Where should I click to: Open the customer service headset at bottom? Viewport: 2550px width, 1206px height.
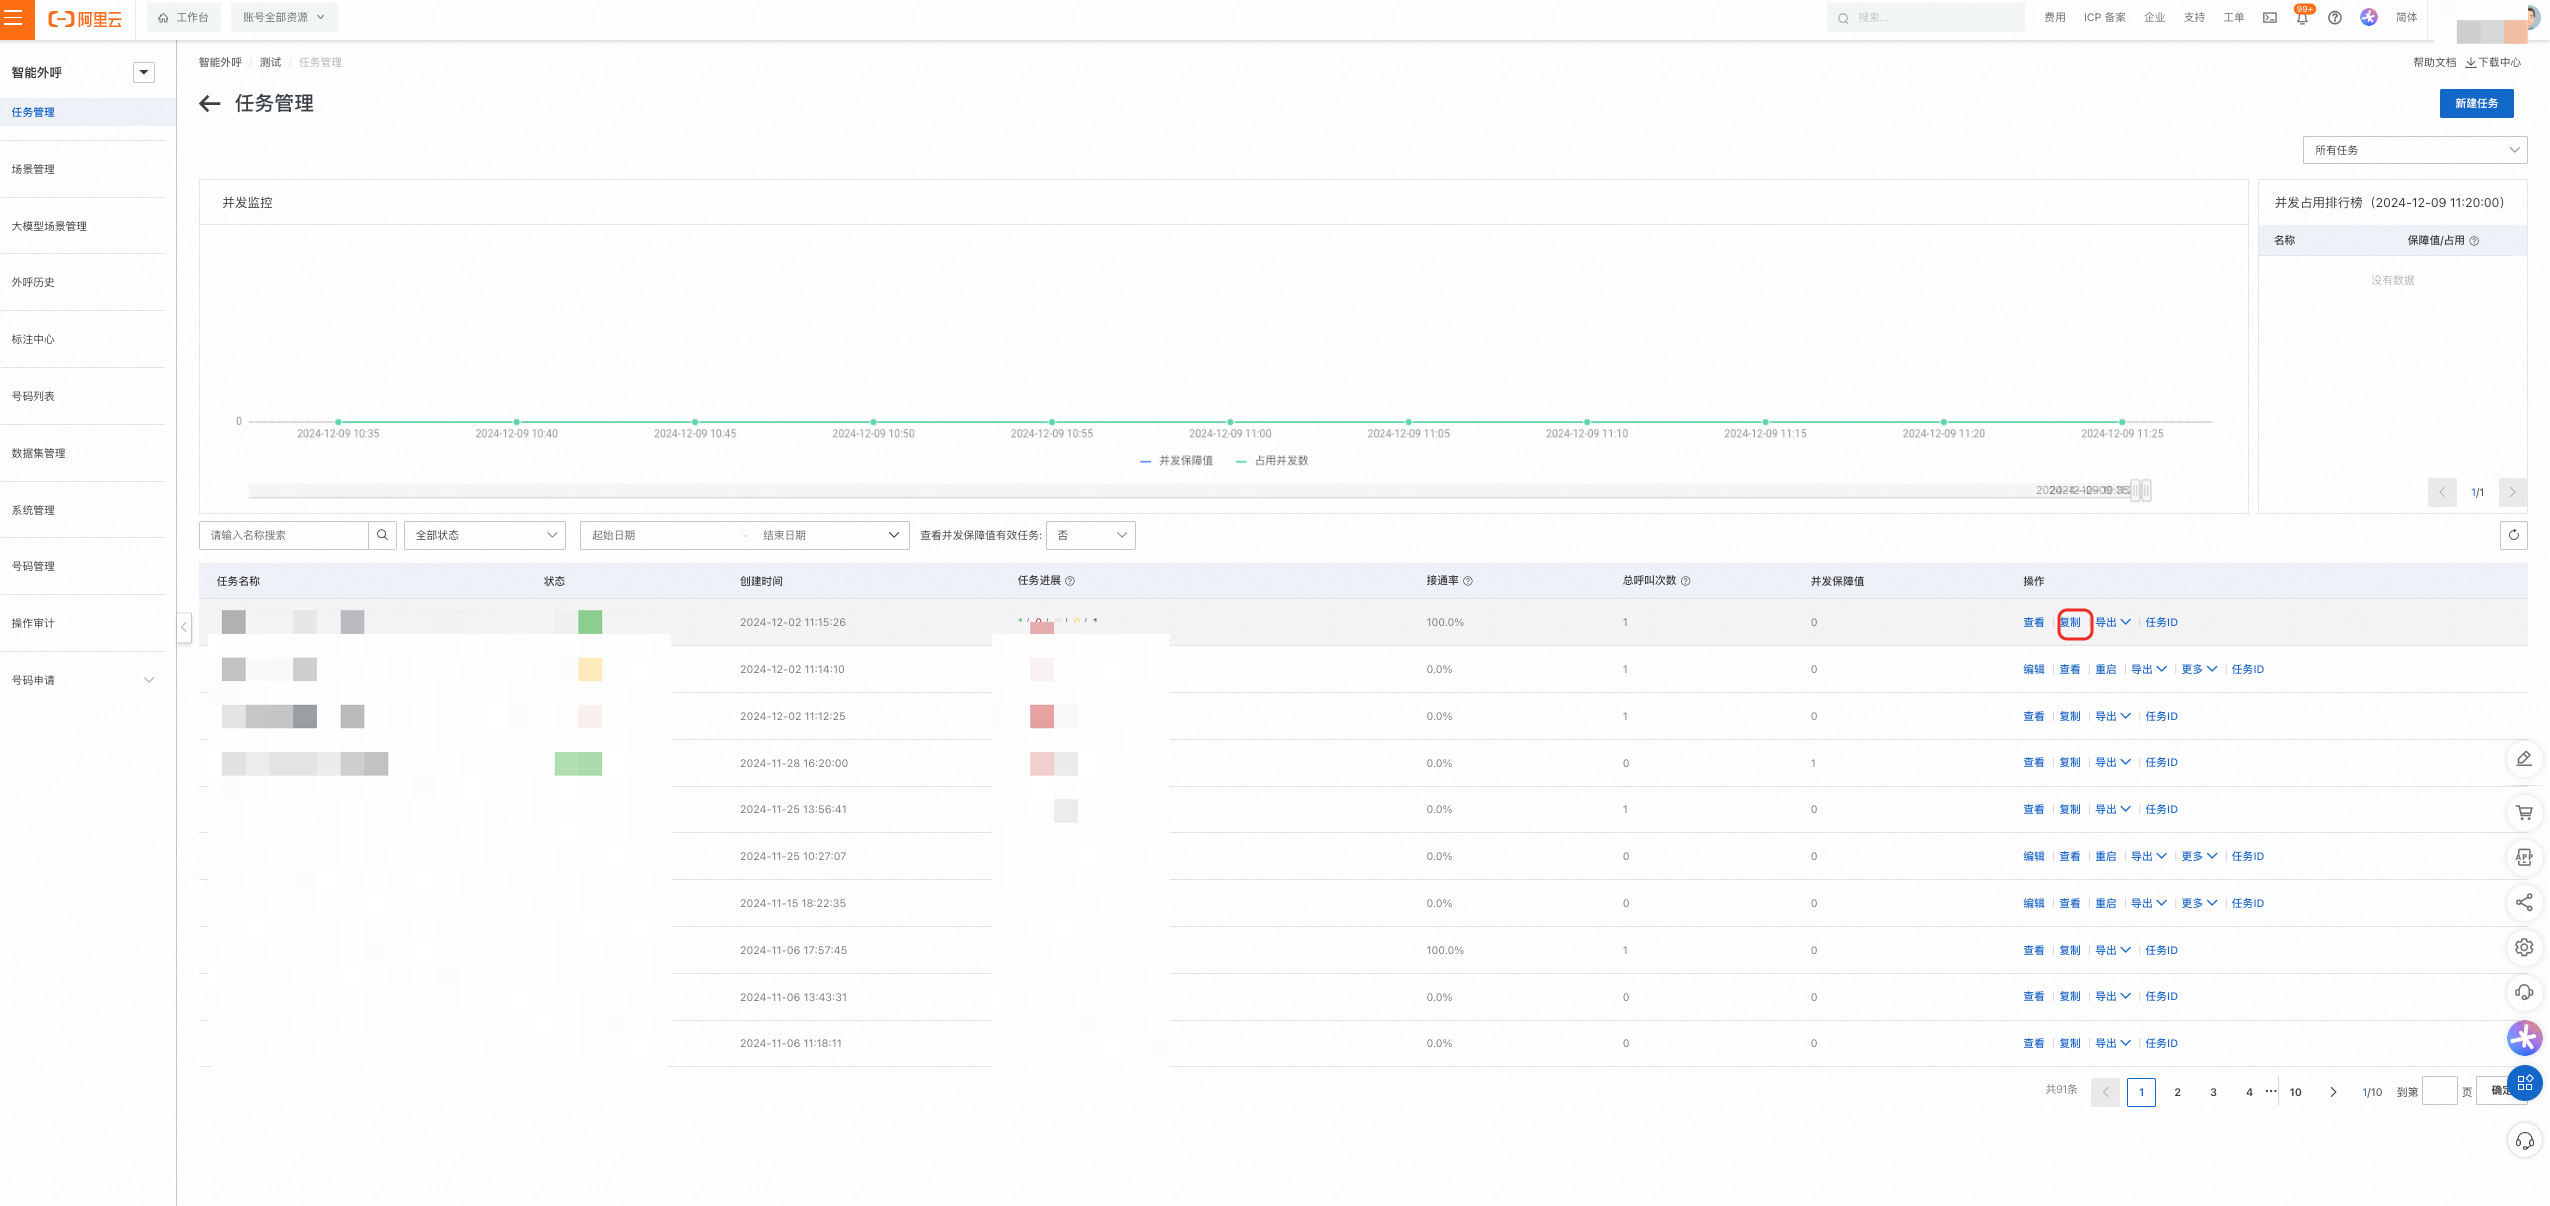pos(2524,1141)
